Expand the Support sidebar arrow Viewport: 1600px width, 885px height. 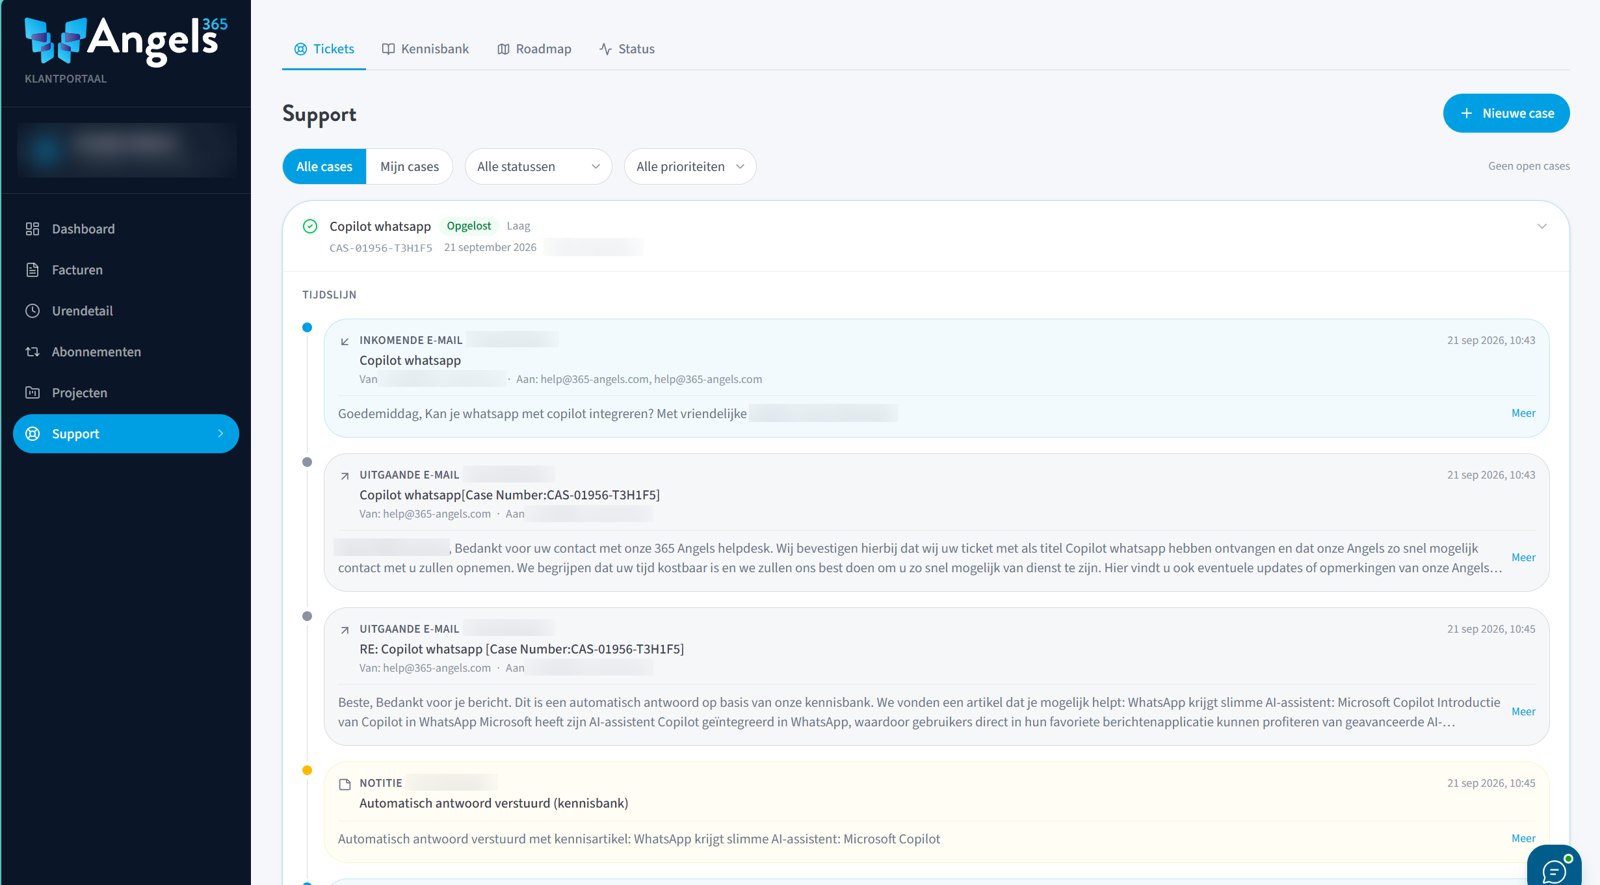(x=221, y=434)
